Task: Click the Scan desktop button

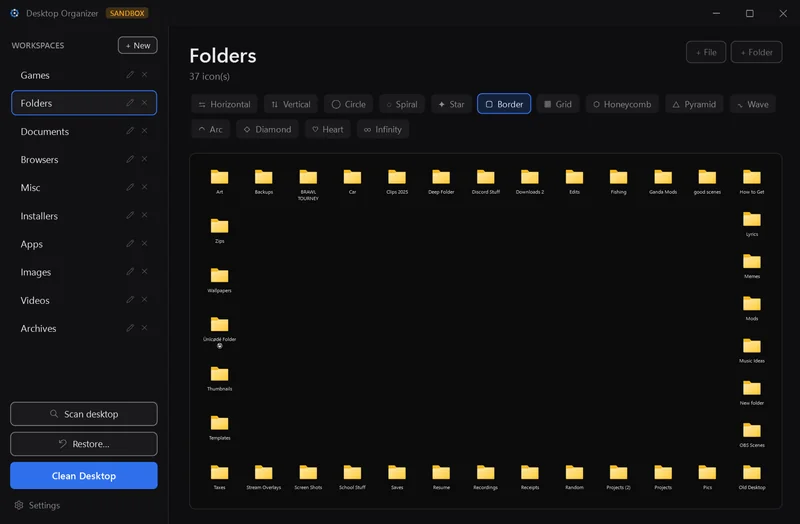Action: pyautogui.click(x=84, y=414)
